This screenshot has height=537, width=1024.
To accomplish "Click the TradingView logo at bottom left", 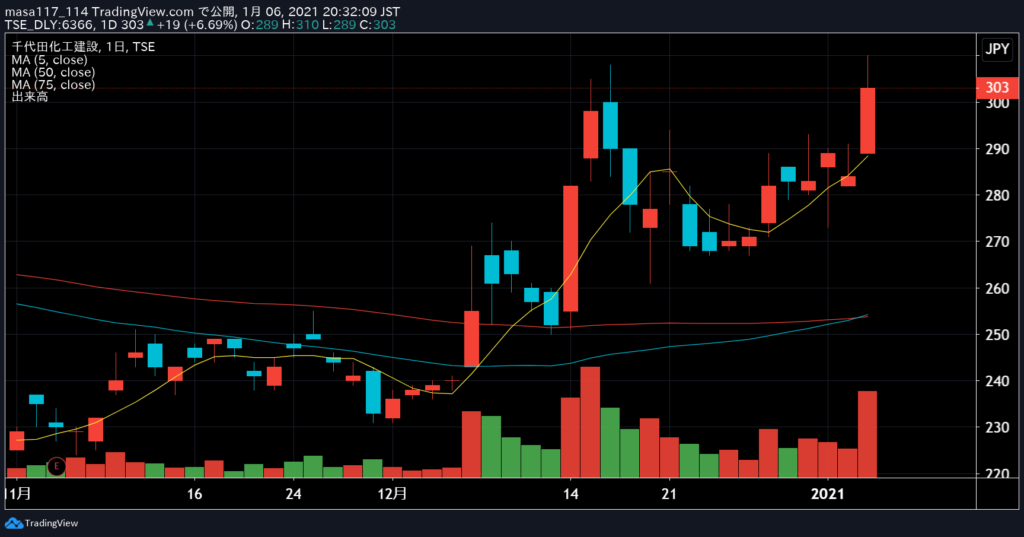I will coord(42,523).
